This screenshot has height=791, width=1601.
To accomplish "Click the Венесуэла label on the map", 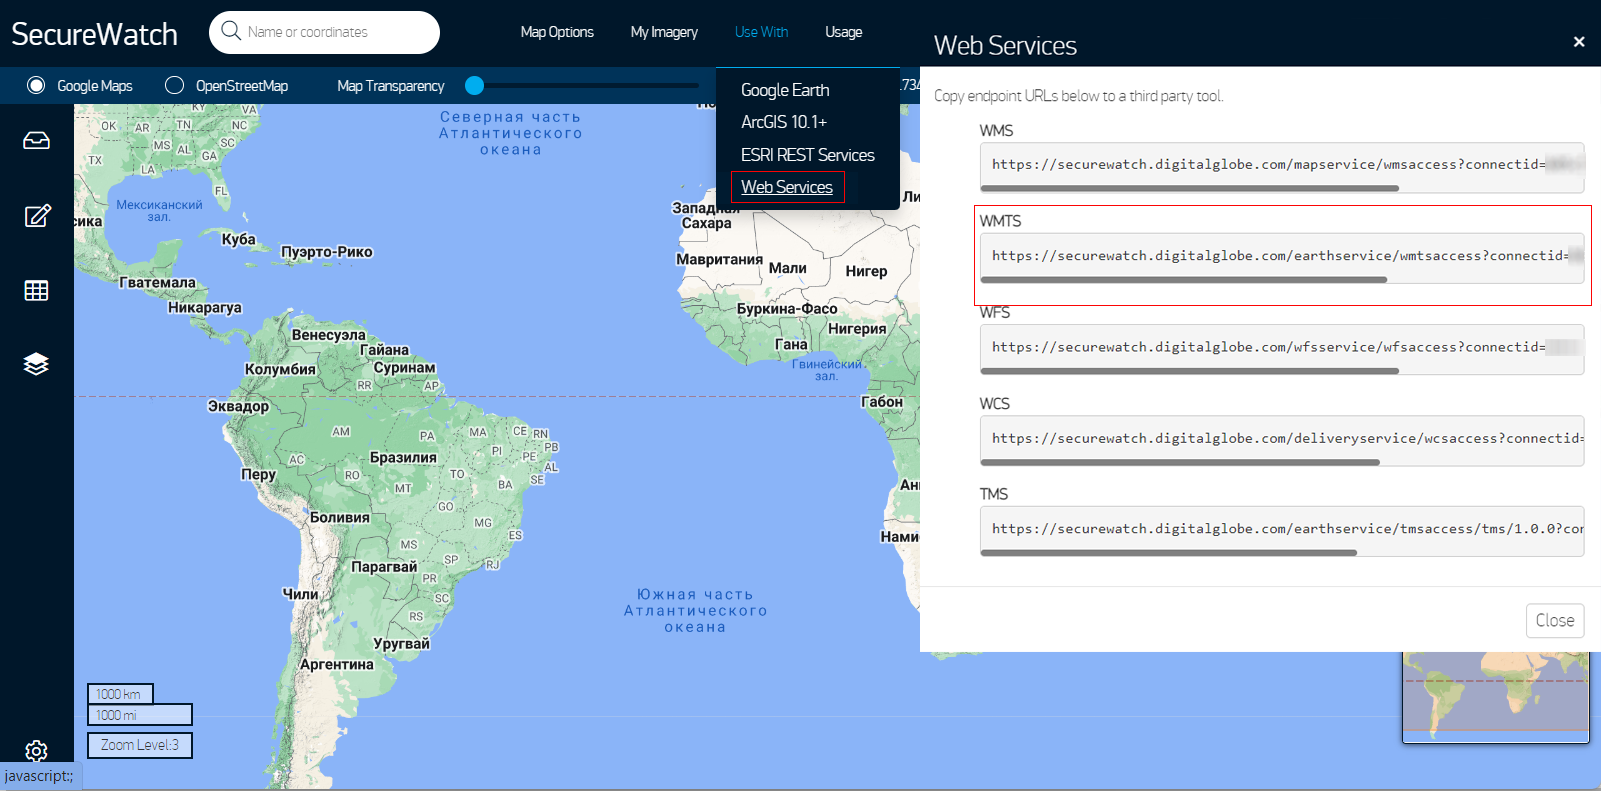I will (x=328, y=335).
